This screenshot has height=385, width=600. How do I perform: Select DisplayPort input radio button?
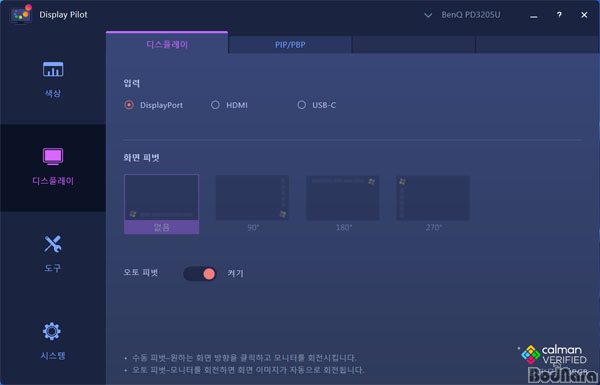tap(129, 105)
